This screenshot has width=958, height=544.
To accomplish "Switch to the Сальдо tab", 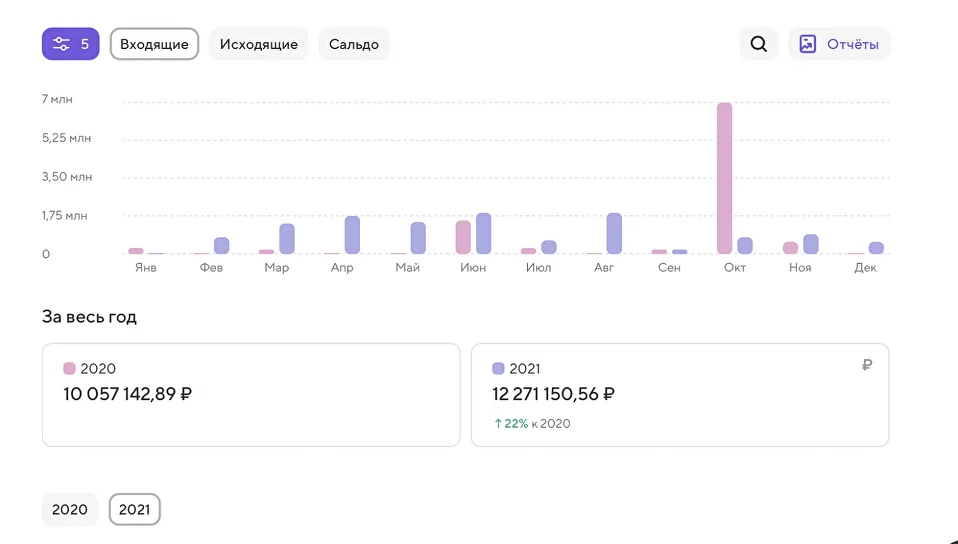I will click(354, 44).
